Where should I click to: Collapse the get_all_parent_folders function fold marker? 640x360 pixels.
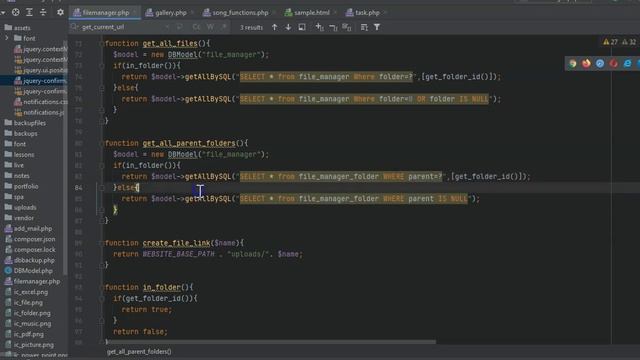point(101,143)
